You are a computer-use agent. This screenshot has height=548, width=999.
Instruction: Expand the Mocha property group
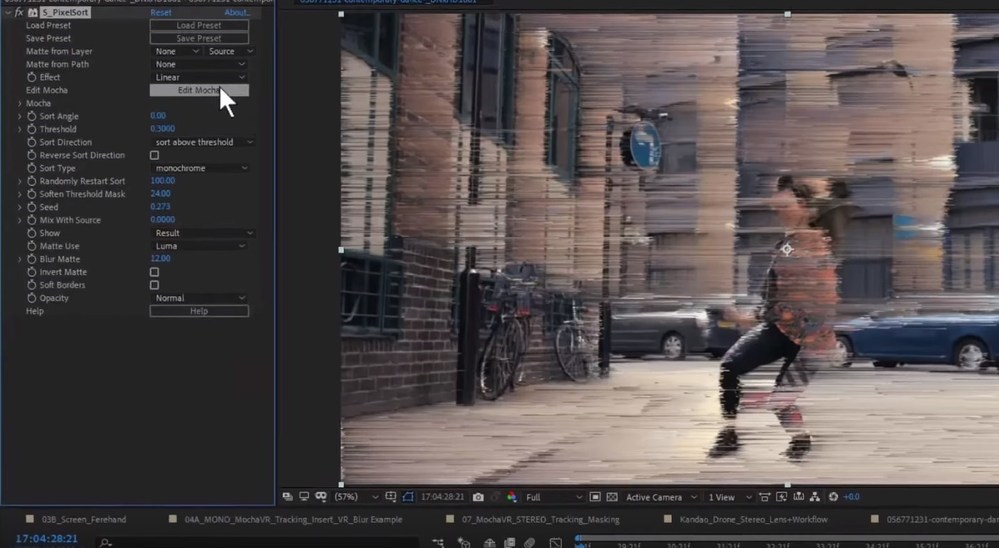19,103
